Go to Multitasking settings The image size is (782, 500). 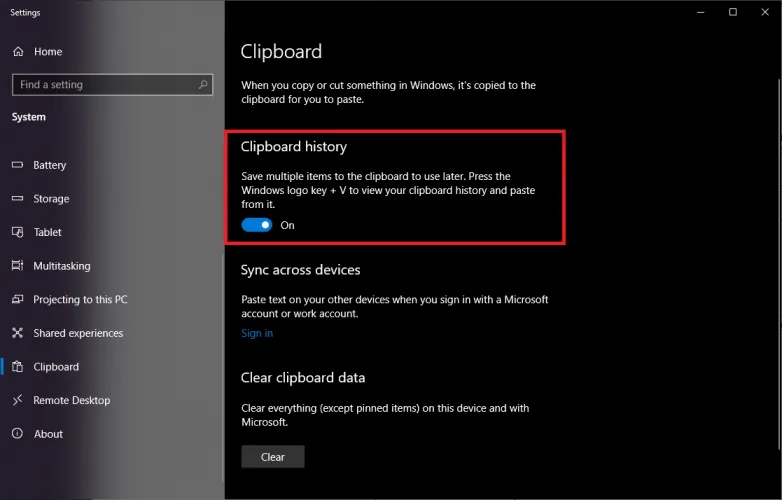(61, 266)
